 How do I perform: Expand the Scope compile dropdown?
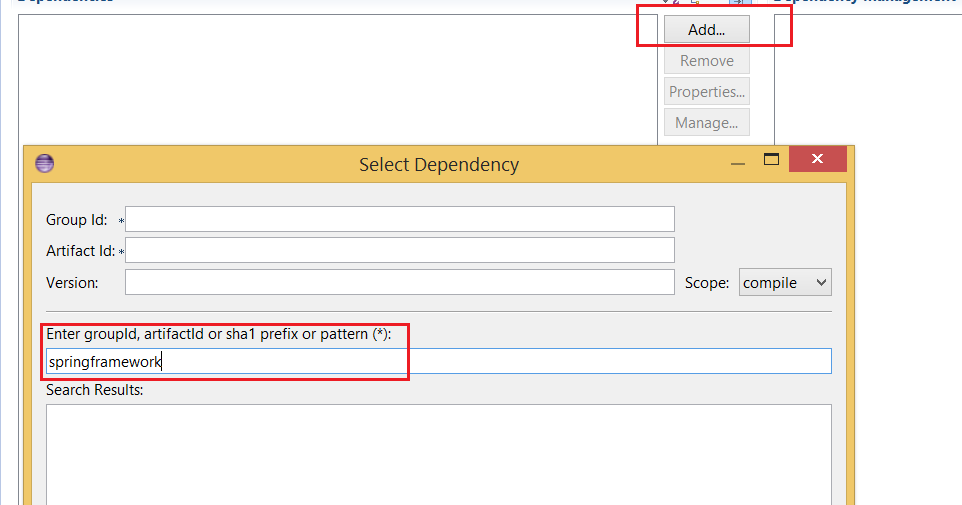point(785,283)
